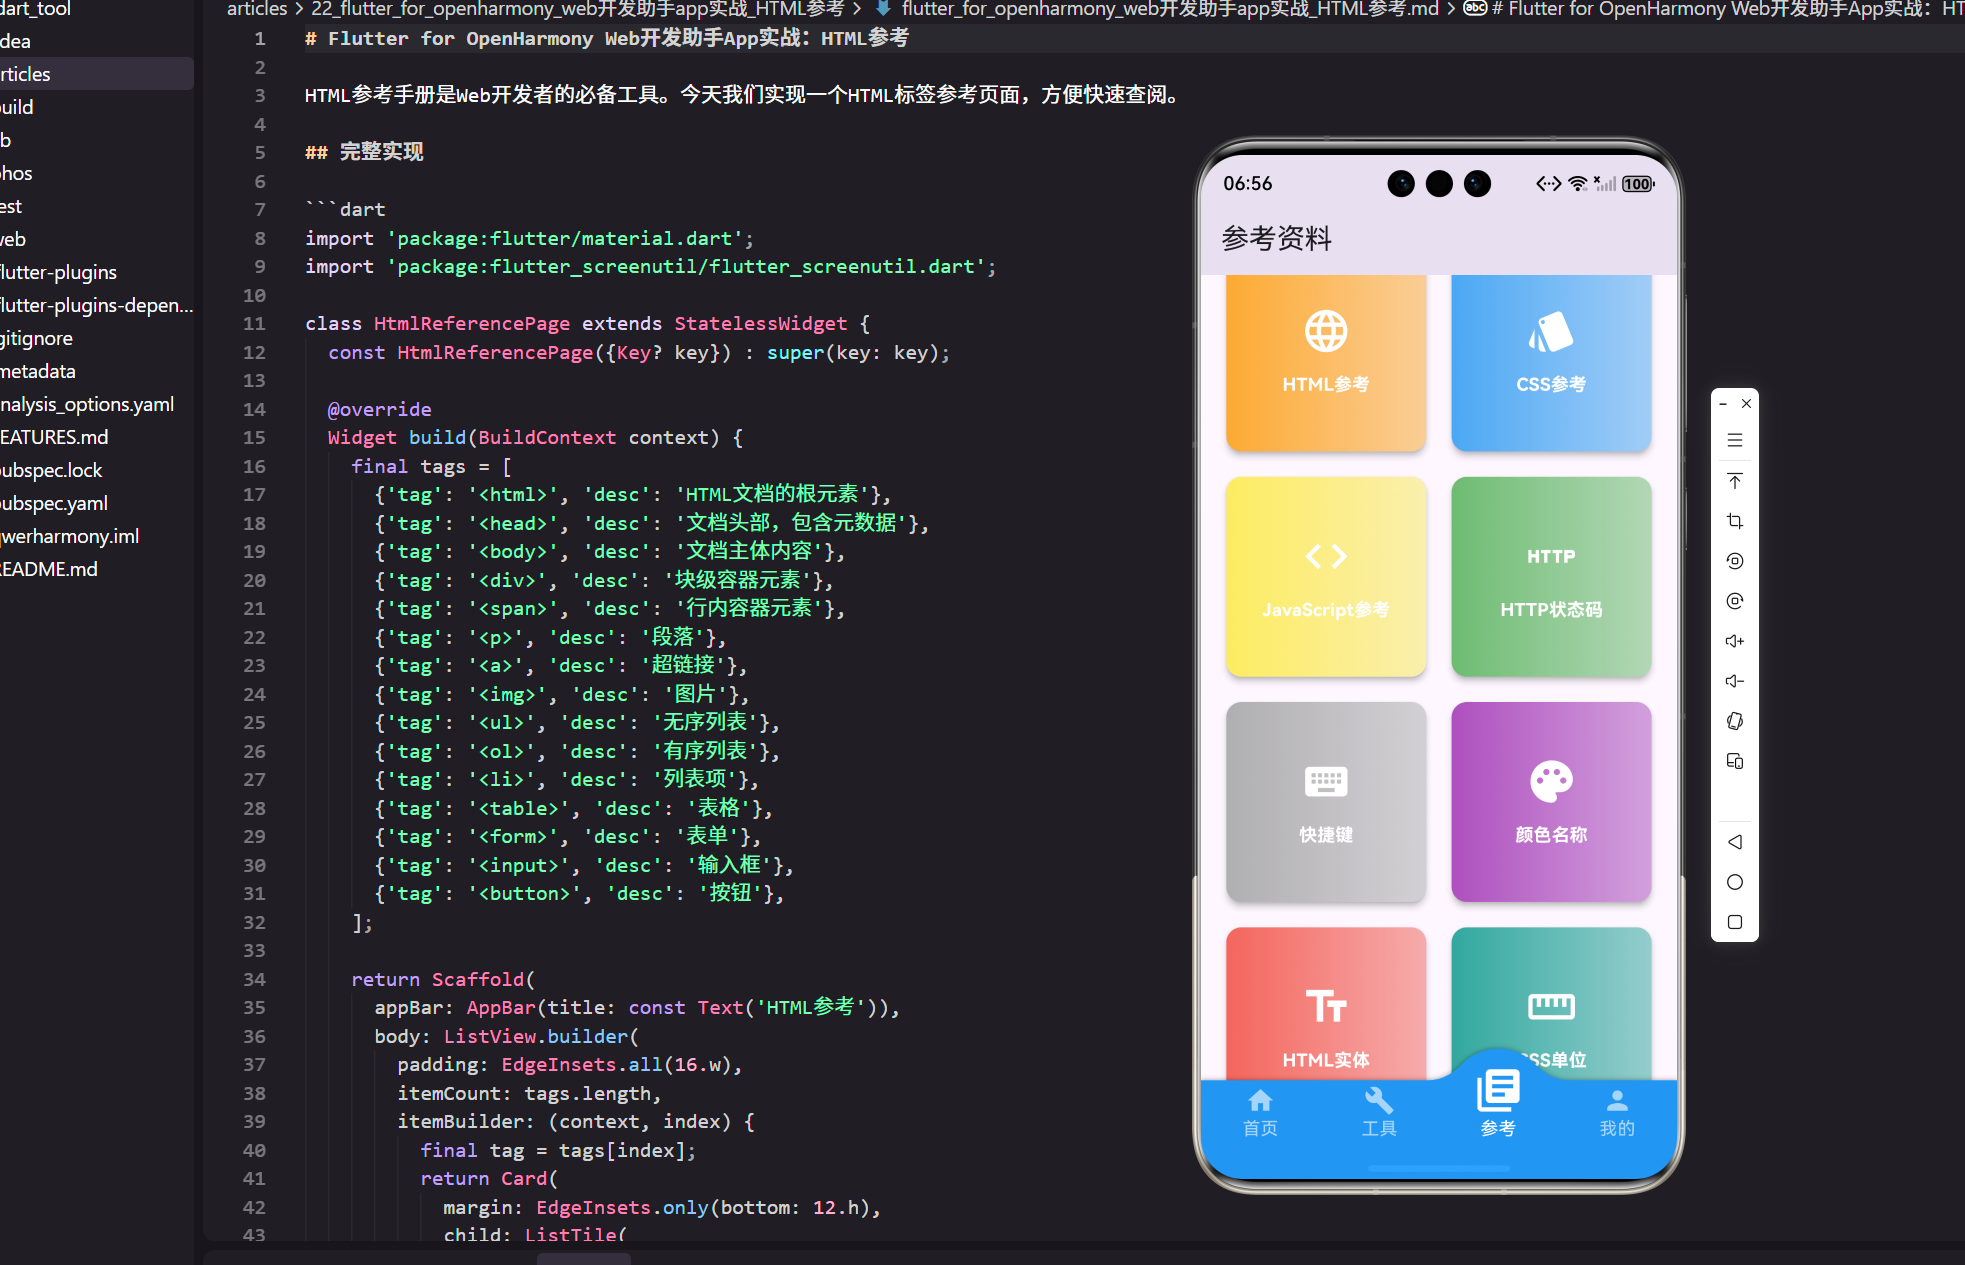Switch to the 我的 tab in bottom navigation
Image resolution: width=1965 pixels, height=1265 pixels.
pyautogui.click(x=1616, y=1110)
